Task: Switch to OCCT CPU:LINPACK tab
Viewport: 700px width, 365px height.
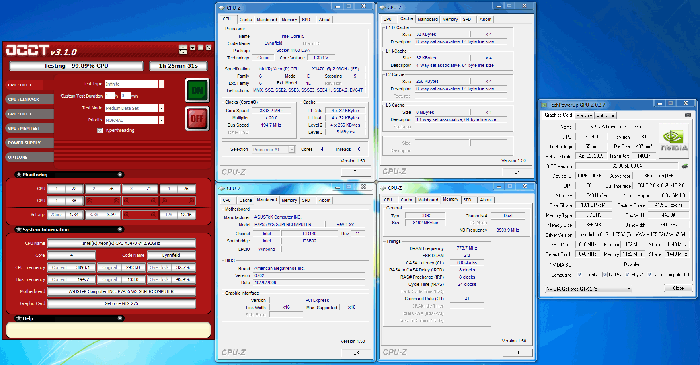Action: coord(29,100)
